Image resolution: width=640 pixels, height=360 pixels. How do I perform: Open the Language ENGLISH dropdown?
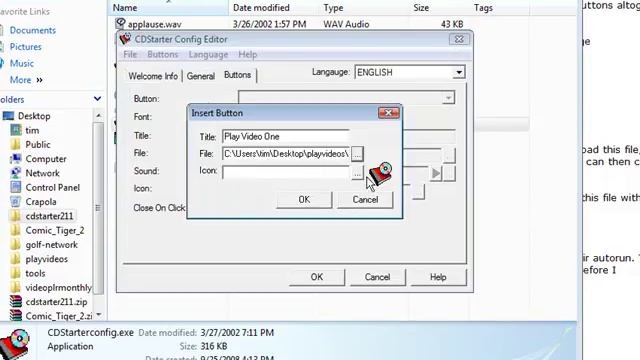(458, 73)
